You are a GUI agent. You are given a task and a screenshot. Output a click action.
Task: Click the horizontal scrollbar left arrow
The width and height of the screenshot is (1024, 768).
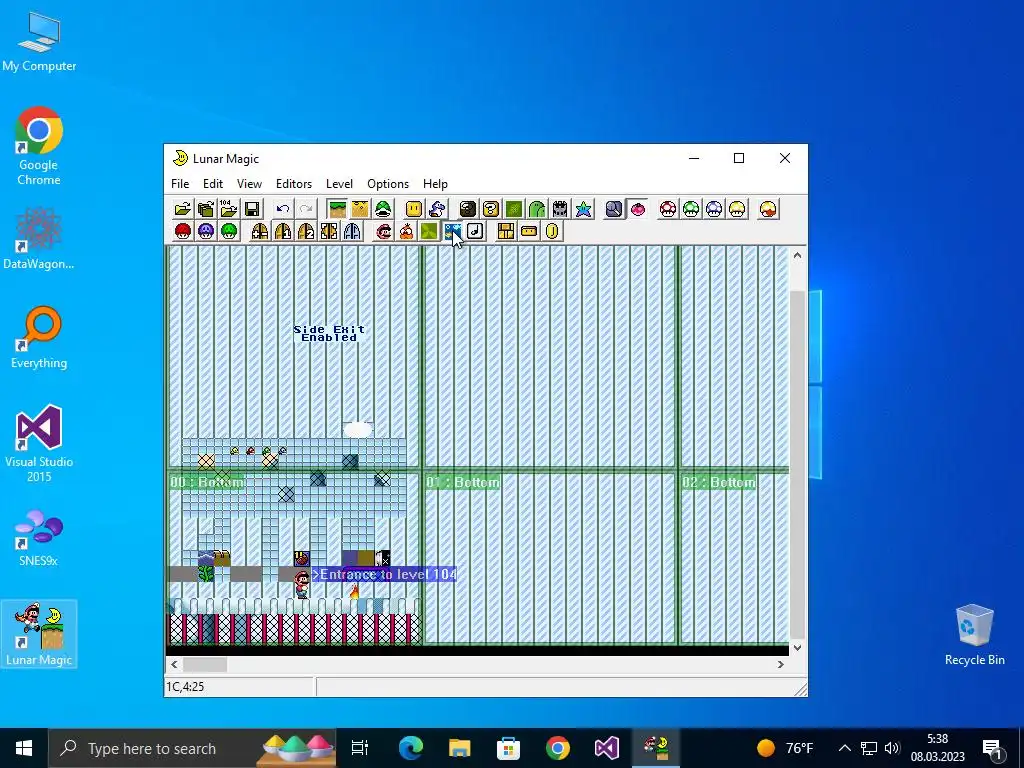click(x=174, y=664)
